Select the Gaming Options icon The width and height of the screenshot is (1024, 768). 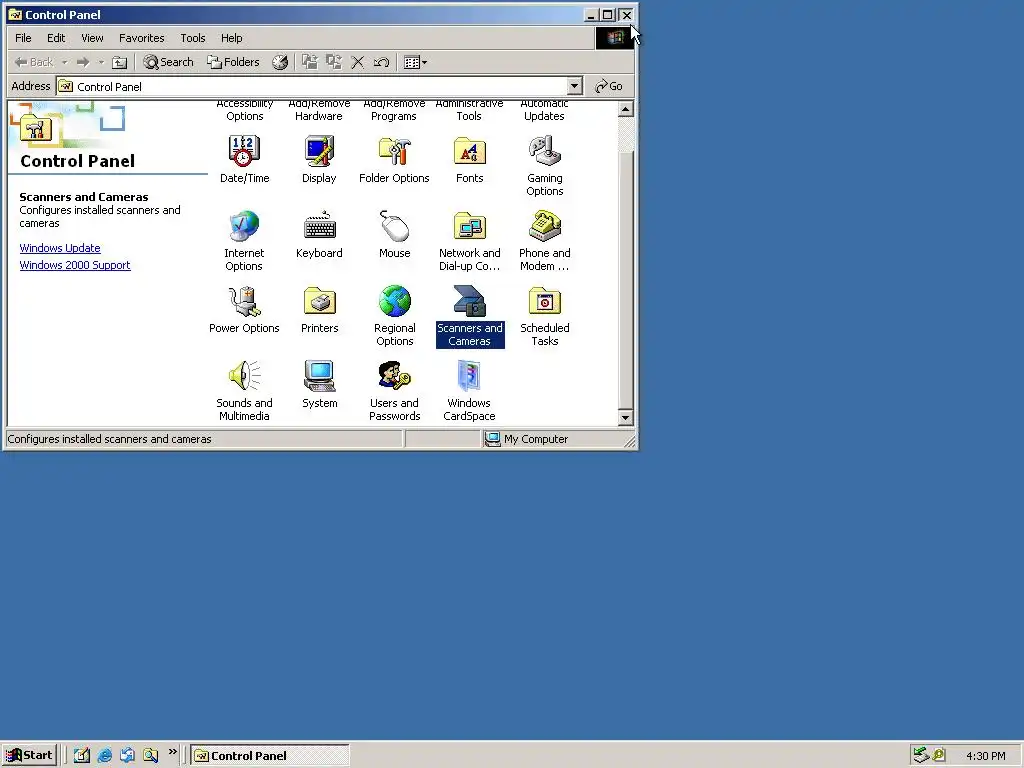tap(545, 152)
